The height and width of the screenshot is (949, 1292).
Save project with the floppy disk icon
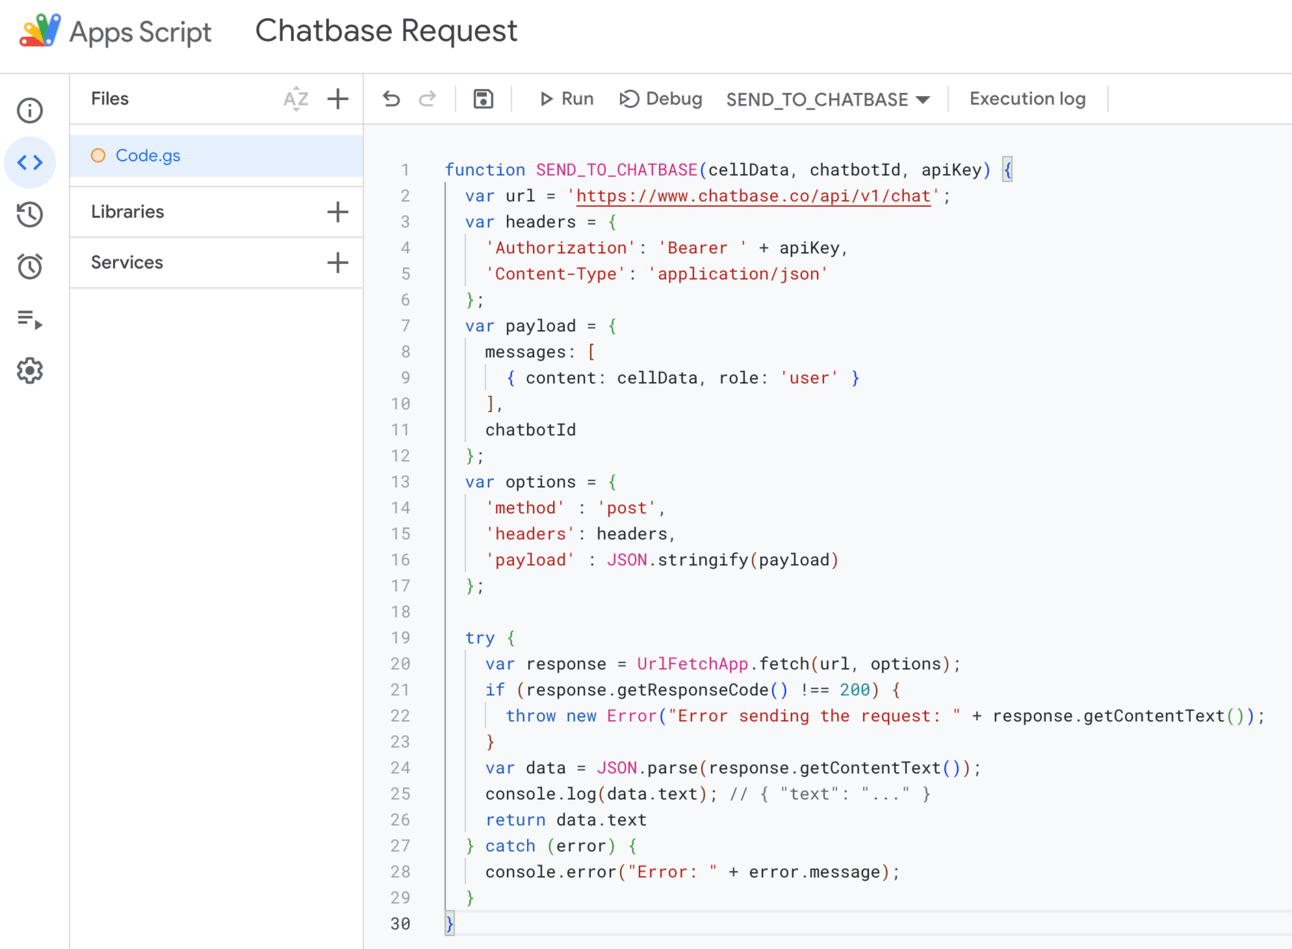coord(483,99)
